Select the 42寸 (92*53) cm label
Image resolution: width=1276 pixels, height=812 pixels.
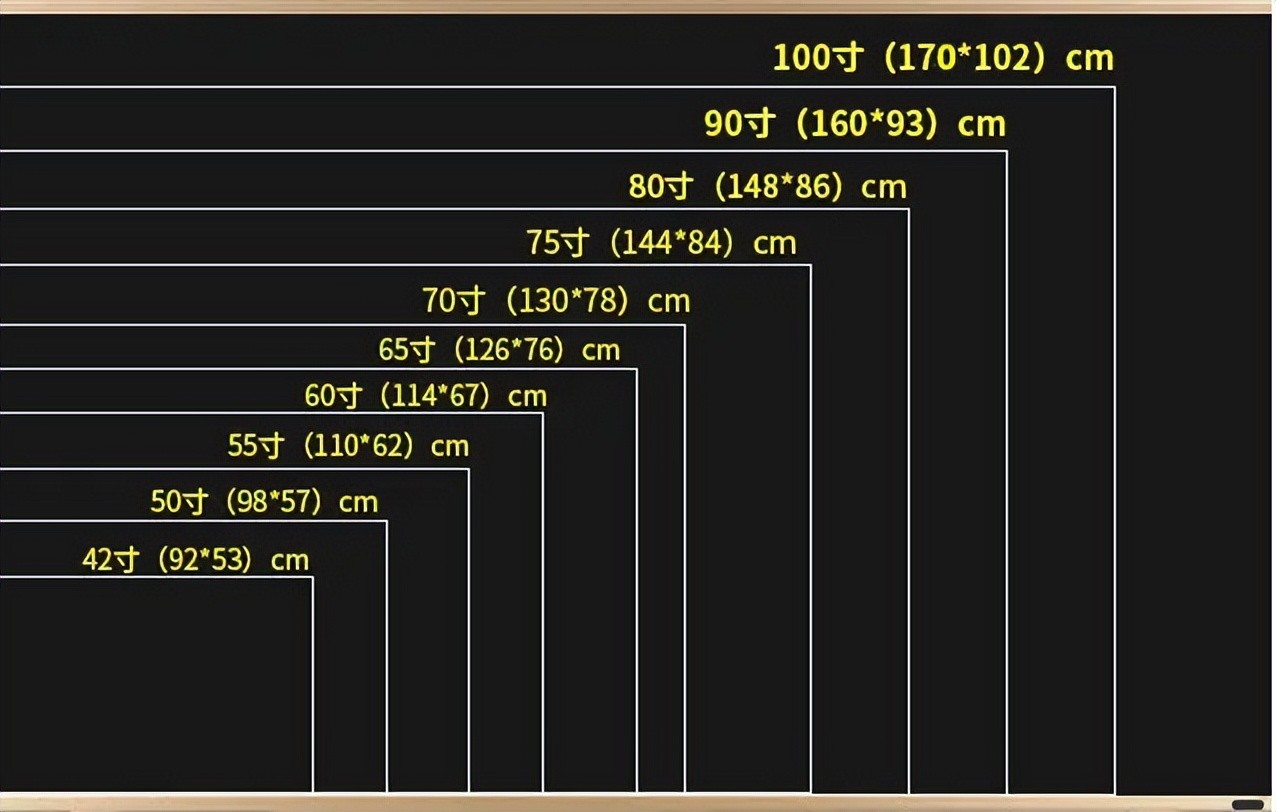pyautogui.click(x=195, y=560)
